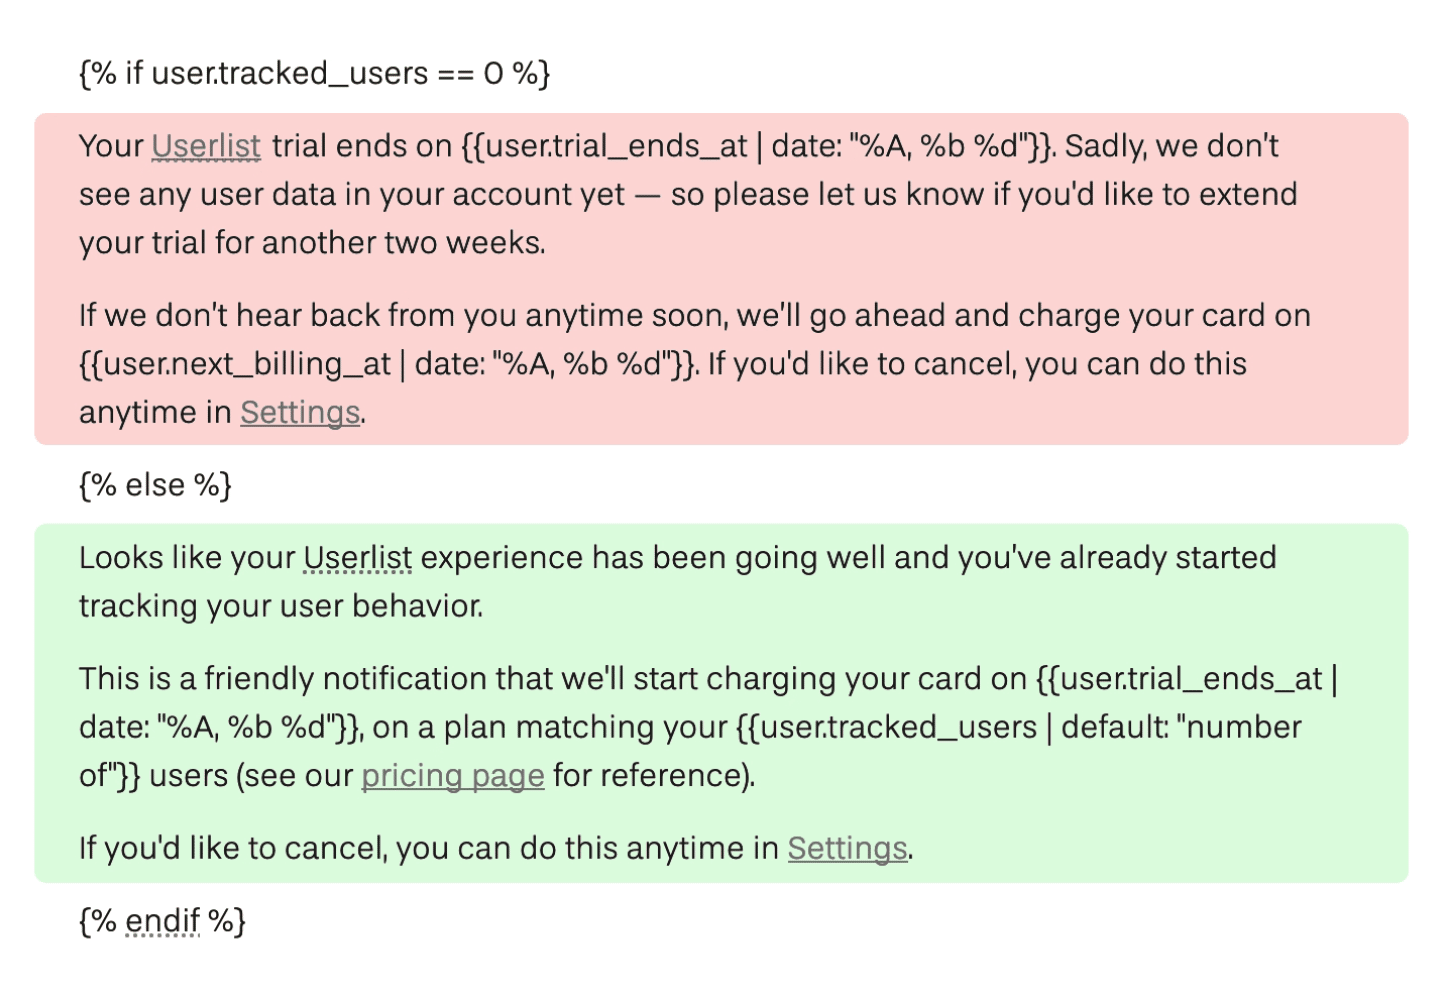The width and height of the screenshot is (1448, 994).
Task: Click the Userlist word in green block
Action: 358,558
